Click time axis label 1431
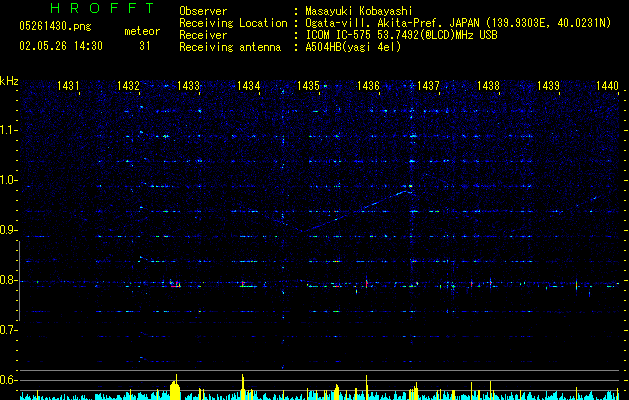 68,85
